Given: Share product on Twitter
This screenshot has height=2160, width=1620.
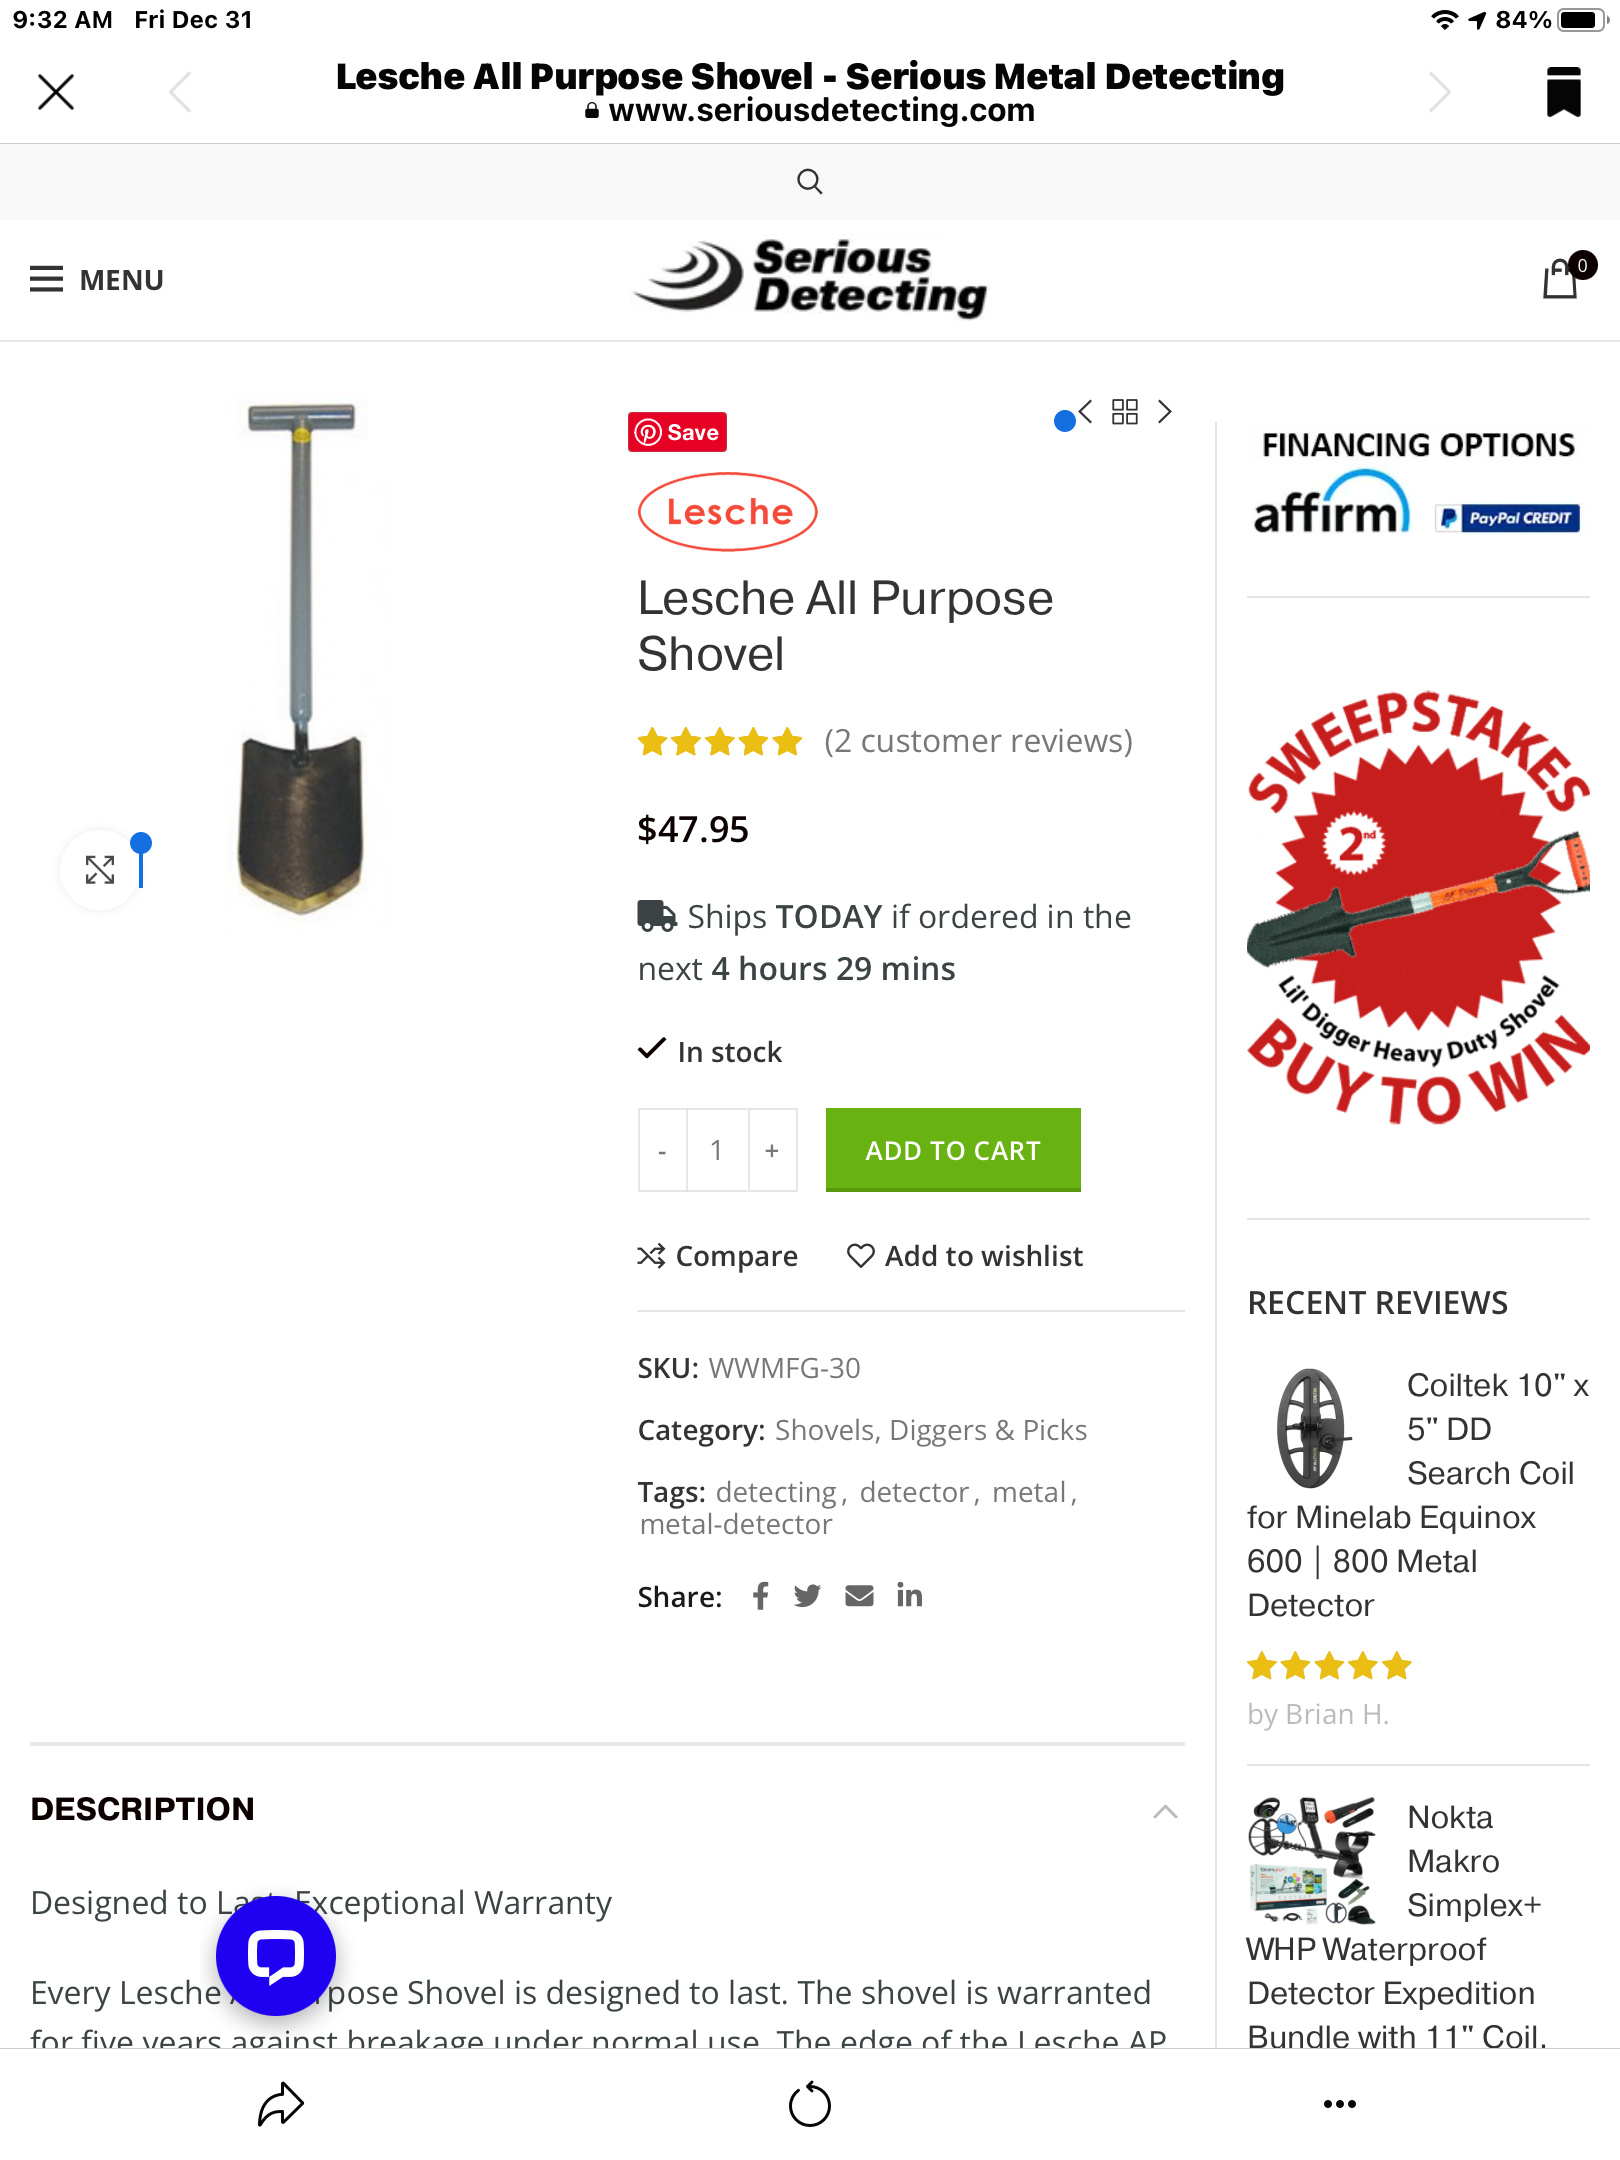Looking at the screenshot, I should pos(807,1596).
